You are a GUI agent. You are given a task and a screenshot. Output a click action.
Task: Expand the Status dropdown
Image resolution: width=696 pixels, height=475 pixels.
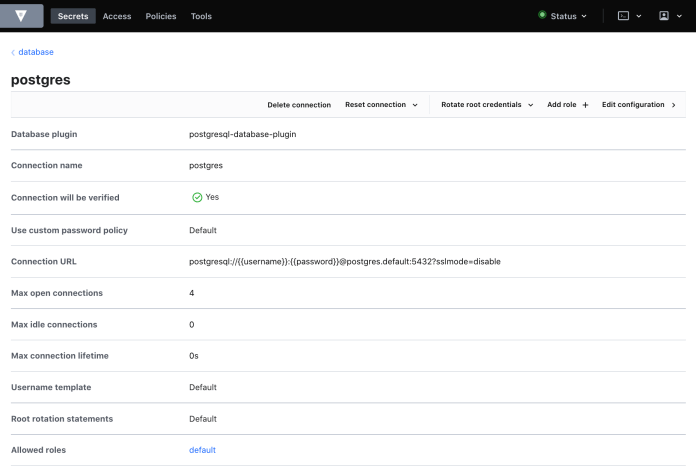pos(564,16)
